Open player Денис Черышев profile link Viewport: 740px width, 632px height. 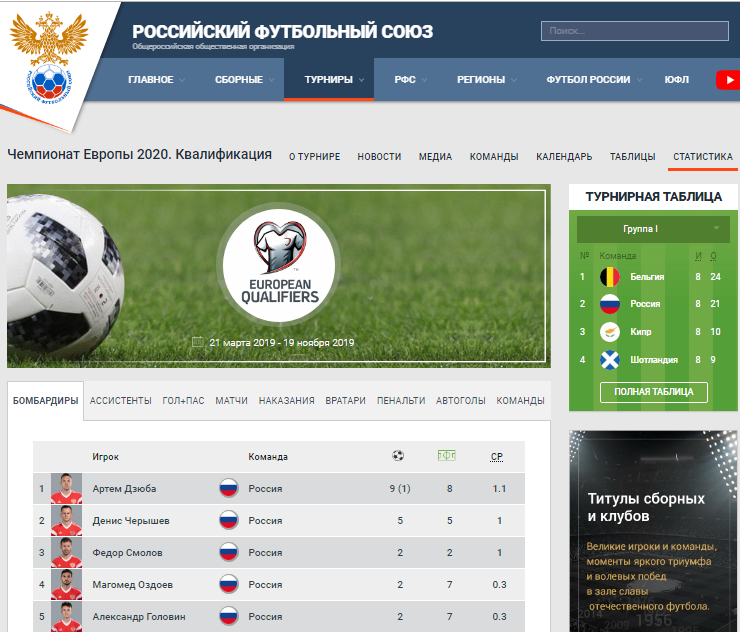[x=131, y=521]
